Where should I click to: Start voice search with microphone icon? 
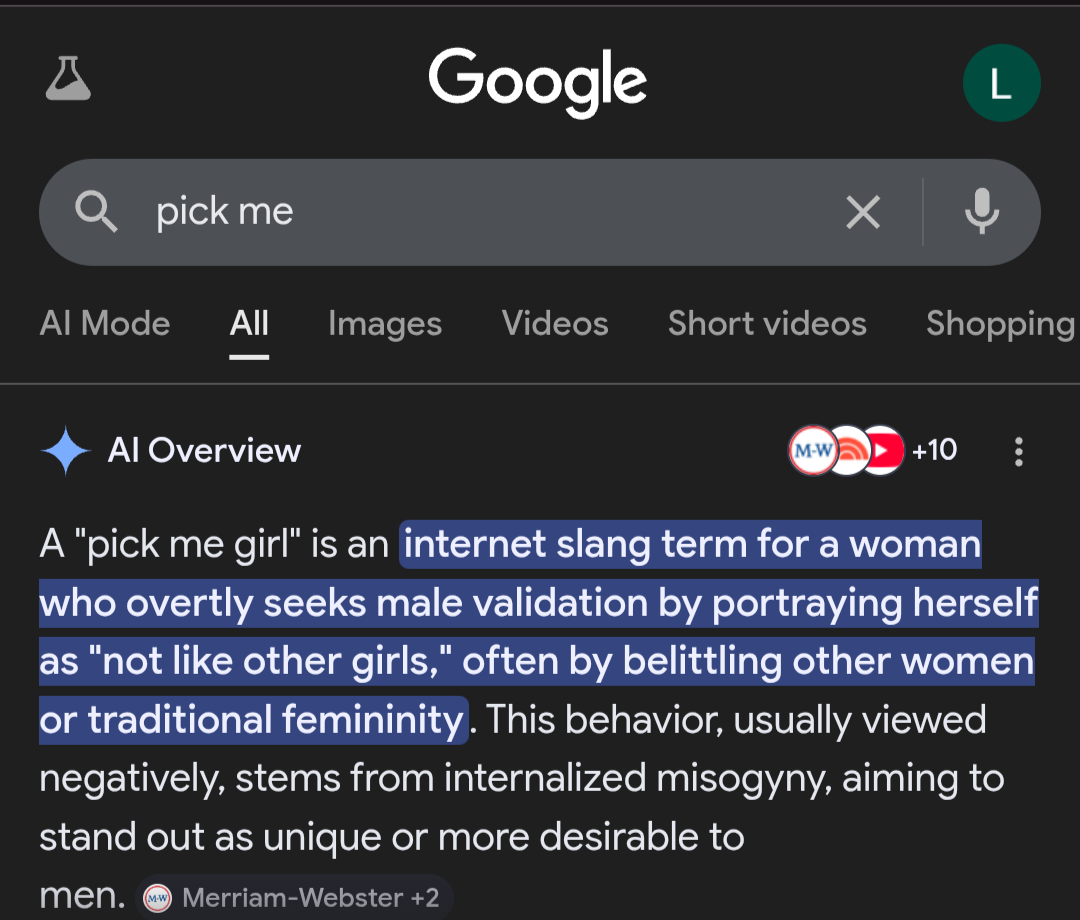point(981,212)
